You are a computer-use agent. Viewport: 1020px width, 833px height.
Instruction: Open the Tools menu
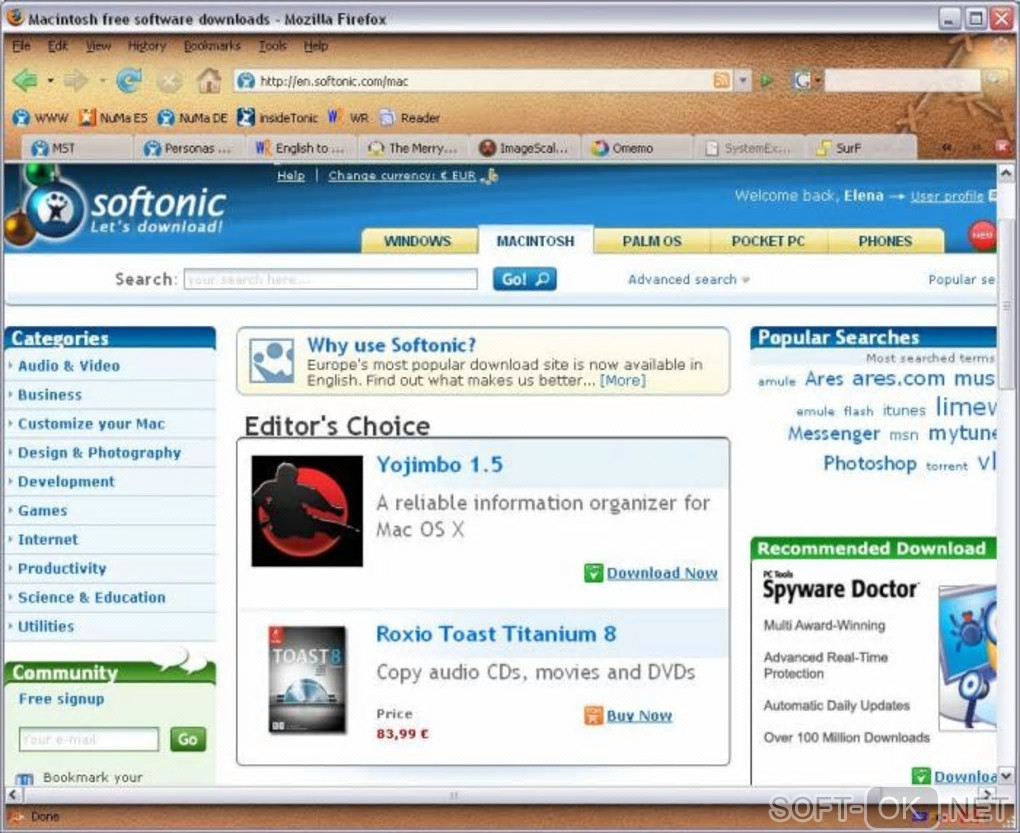(x=272, y=46)
